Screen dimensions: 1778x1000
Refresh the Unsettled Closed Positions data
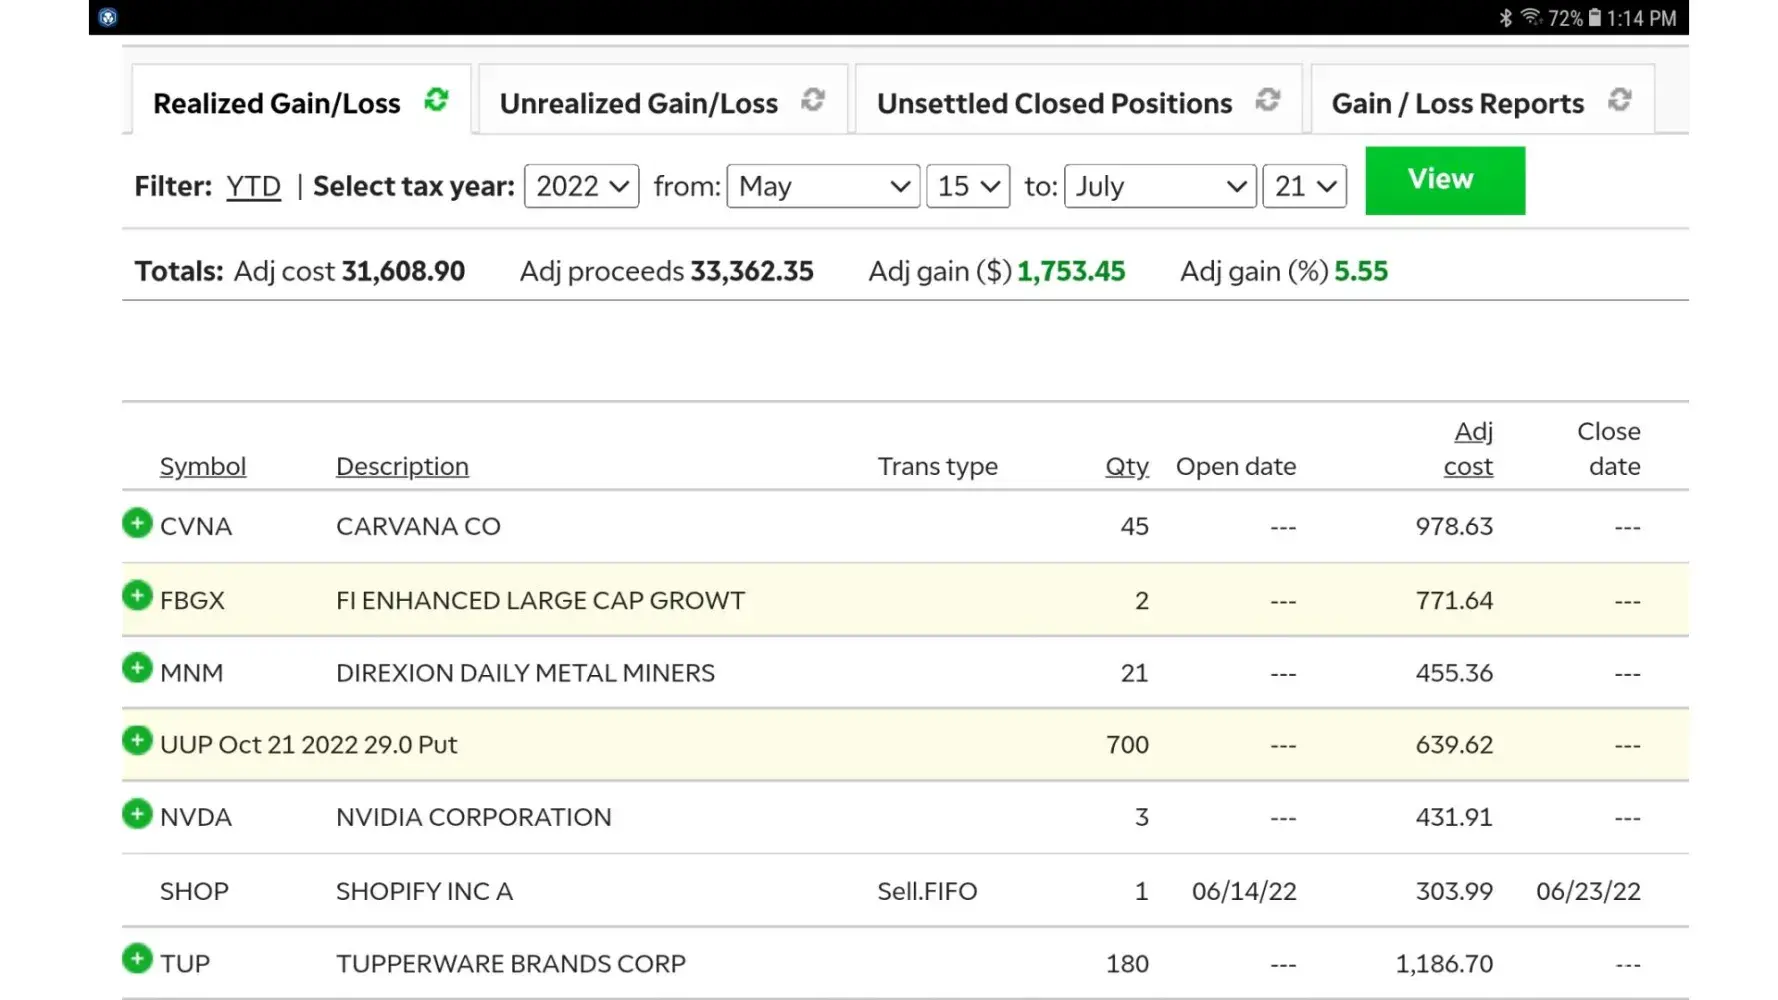[1268, 100]
